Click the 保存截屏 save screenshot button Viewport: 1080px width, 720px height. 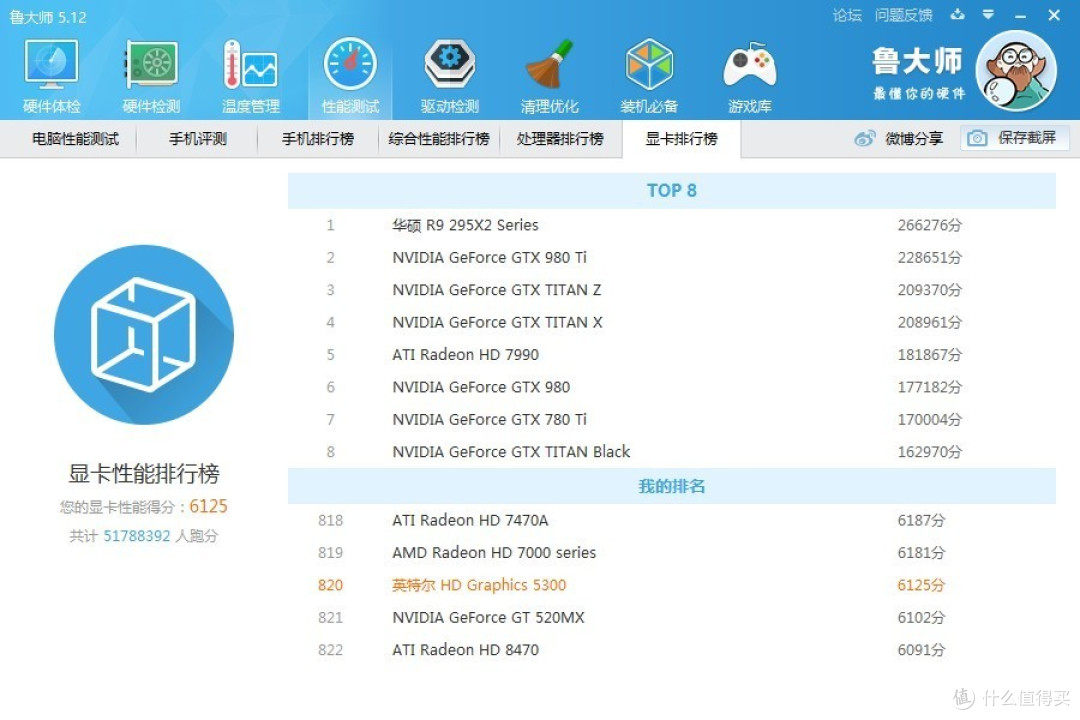[1015, 138]
